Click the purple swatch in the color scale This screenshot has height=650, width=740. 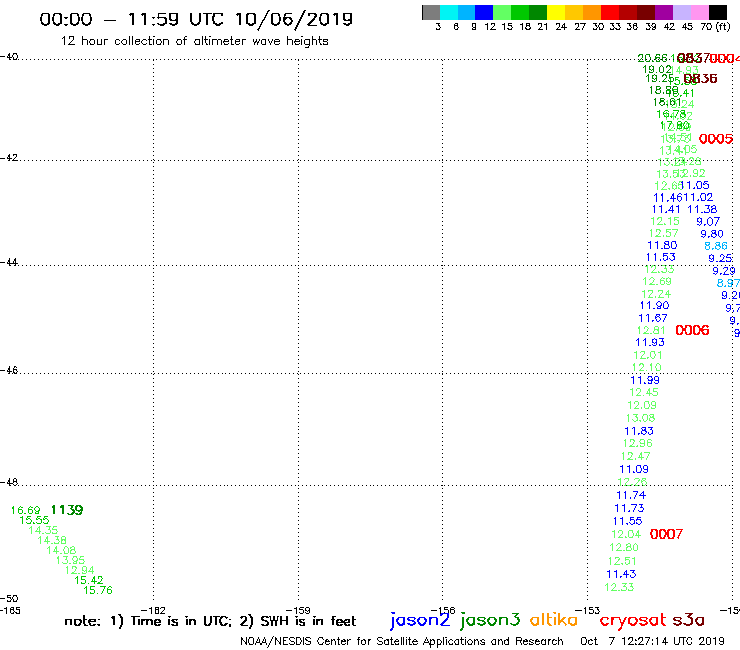click(664, 12)
